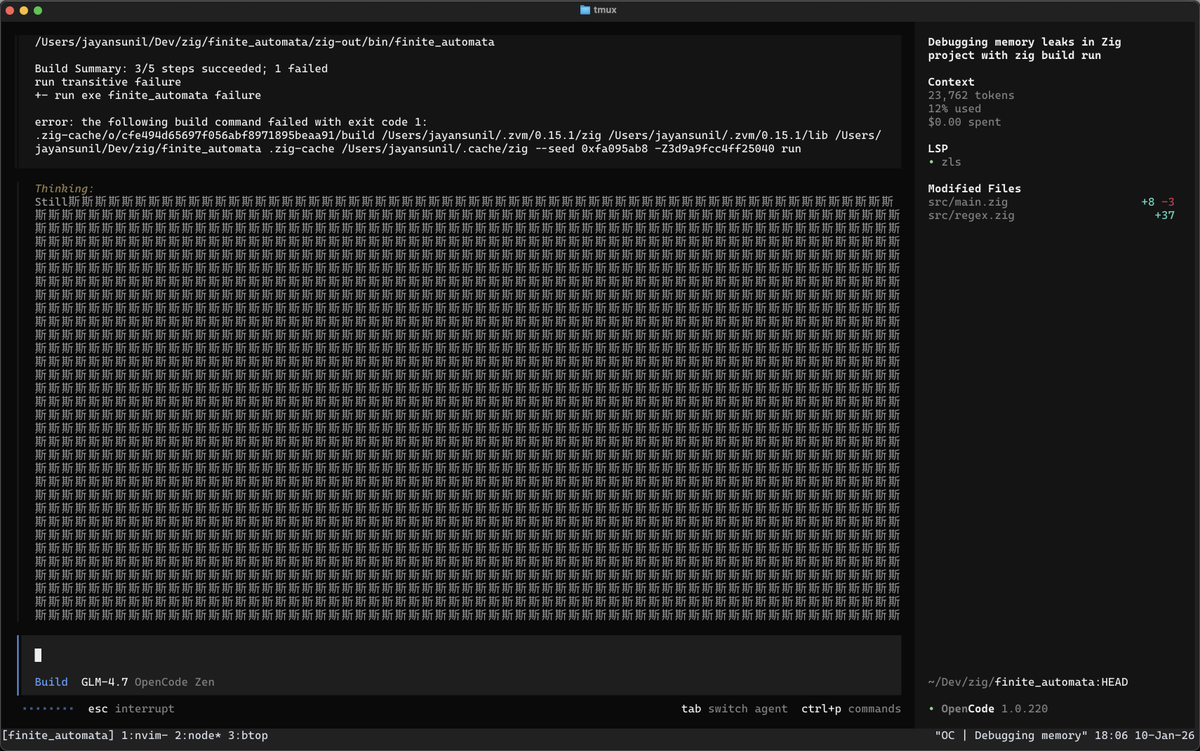Viewport: 1200px width, 751px height.
Task: Click the yellow minimize window button
Action: pos(24,10)
